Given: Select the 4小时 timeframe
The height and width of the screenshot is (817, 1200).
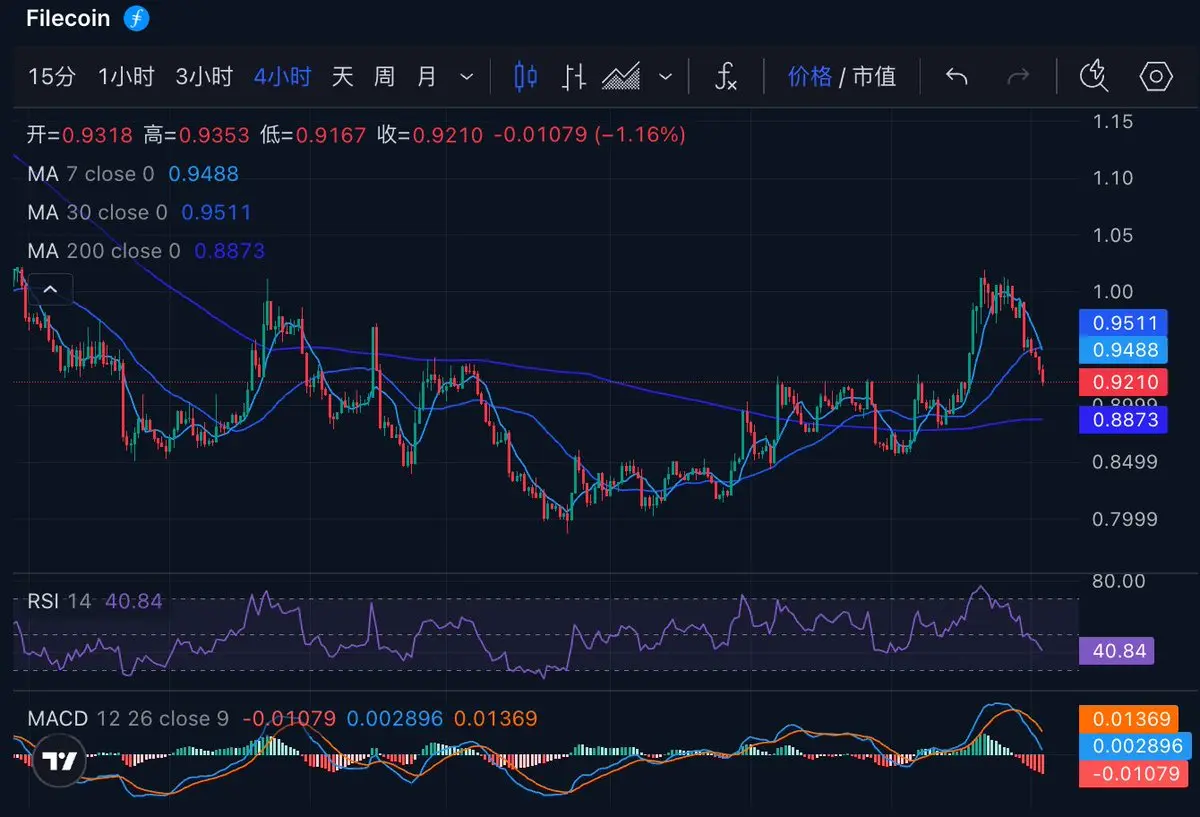Looking at the screenshot, I should 283,77.
